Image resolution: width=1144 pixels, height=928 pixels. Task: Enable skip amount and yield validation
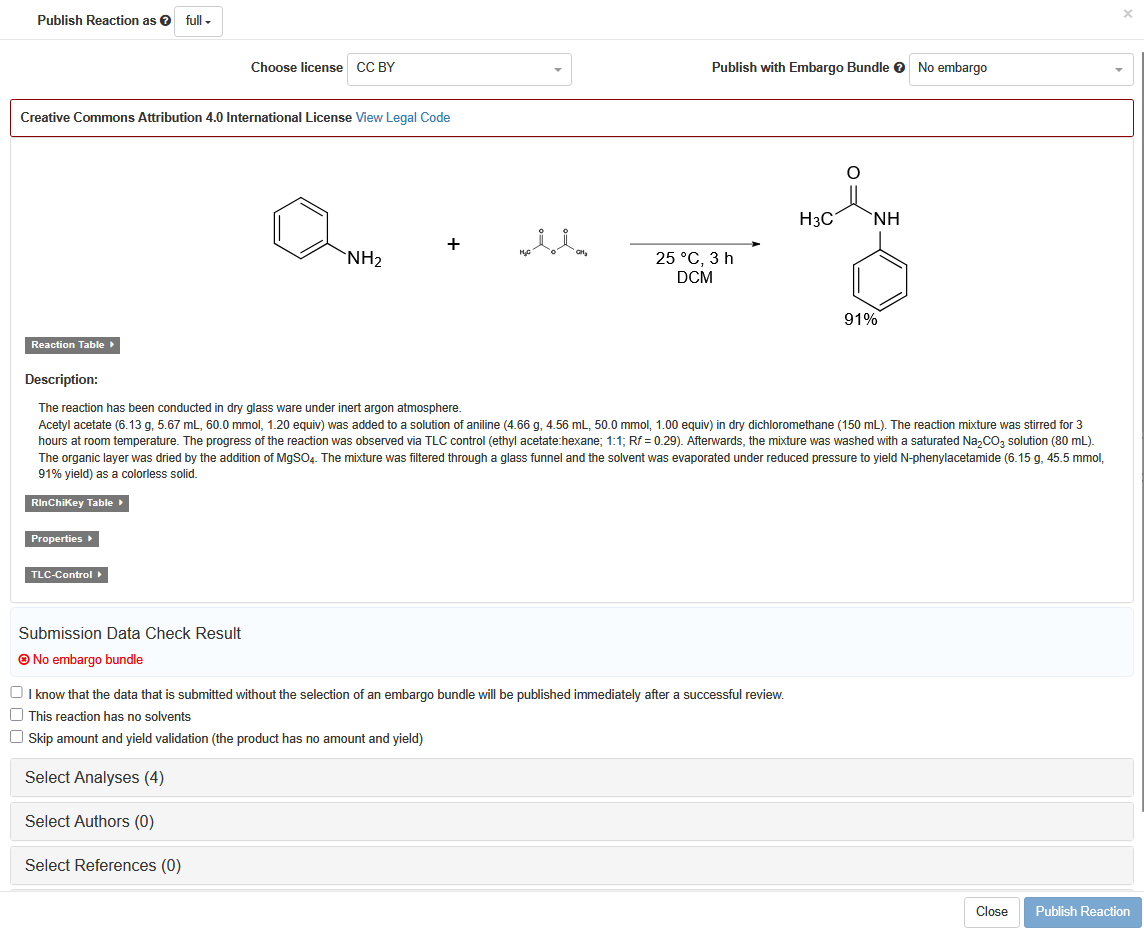coord(17,737)
